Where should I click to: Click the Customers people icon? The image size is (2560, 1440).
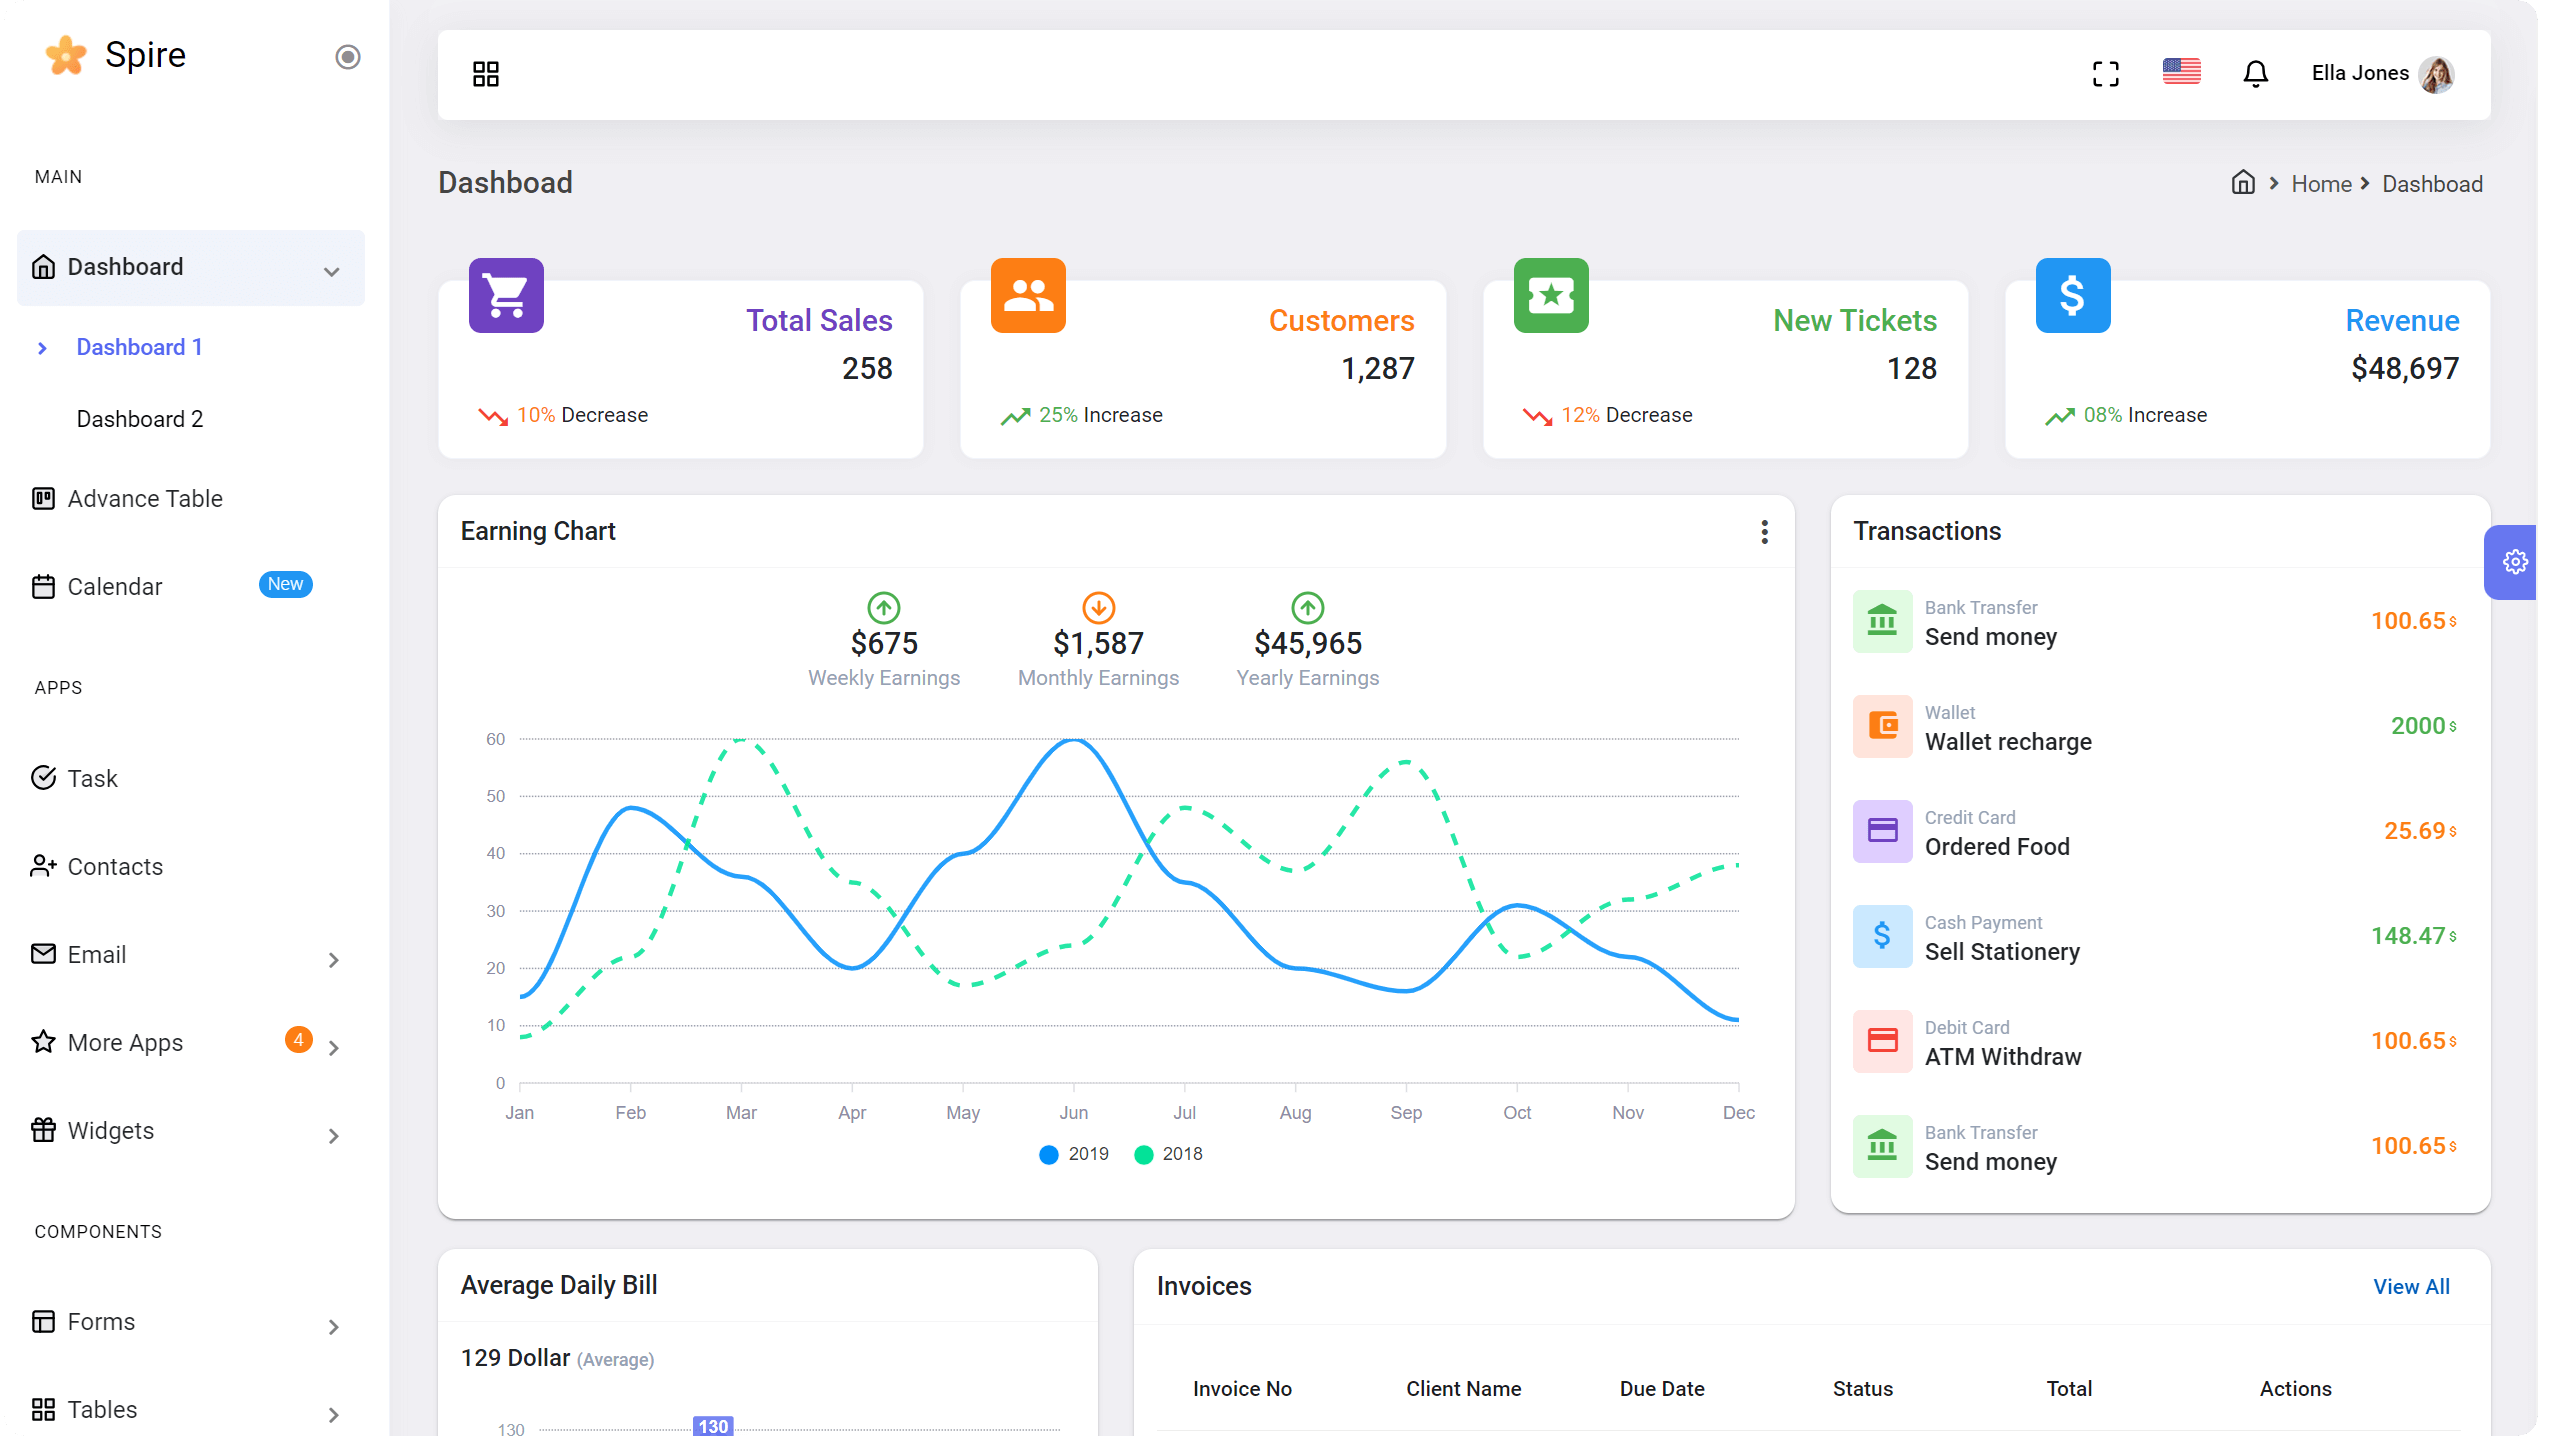coord(1028,295)
